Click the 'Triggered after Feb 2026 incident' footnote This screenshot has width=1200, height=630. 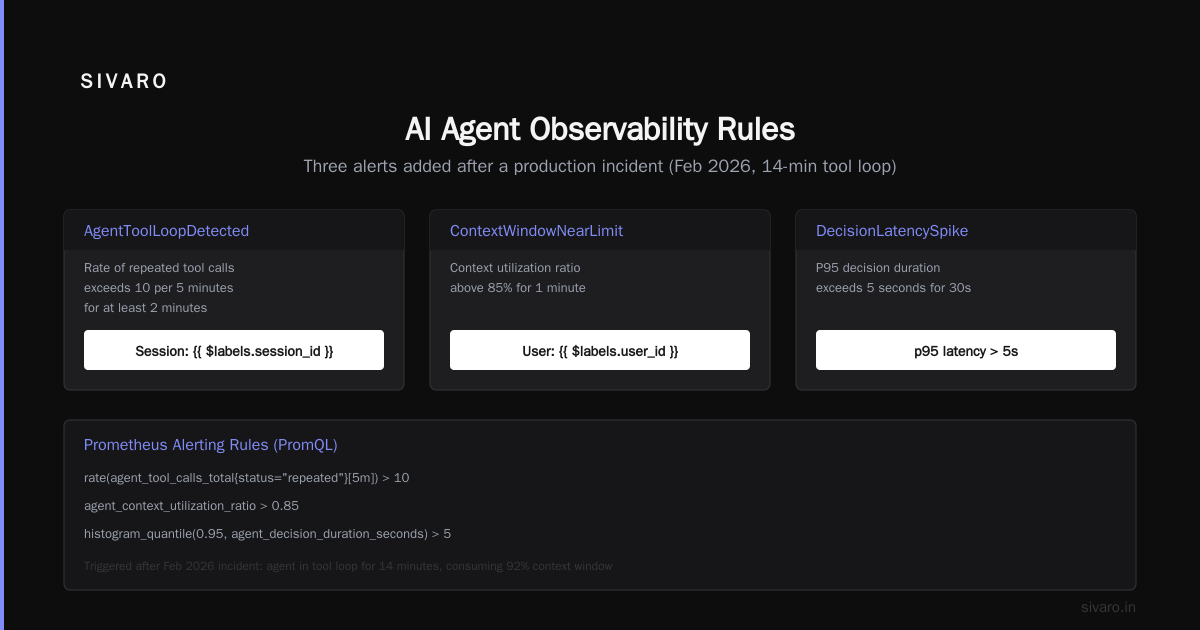coord(348,566)
